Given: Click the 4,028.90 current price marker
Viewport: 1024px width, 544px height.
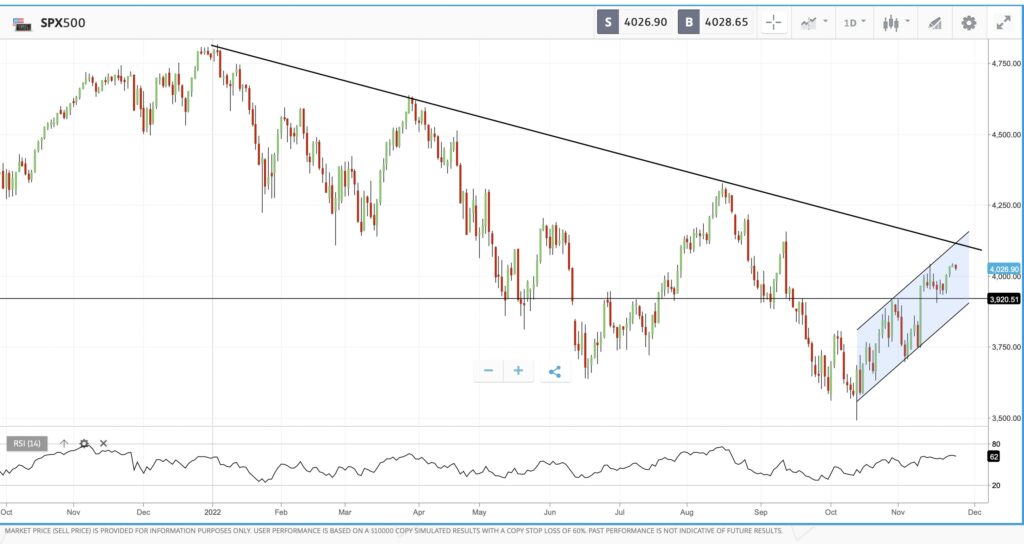Looking at the screenshot, I should pyautogui.click(x=1003, y=269).
